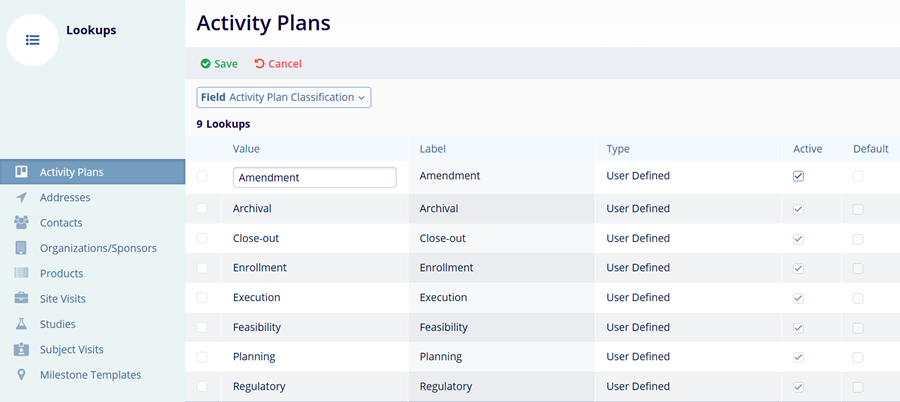Viewport: 900px width, 402px height.
Task: Click the Contacts people icon in sidebar
Action: [x=21, y=223]
